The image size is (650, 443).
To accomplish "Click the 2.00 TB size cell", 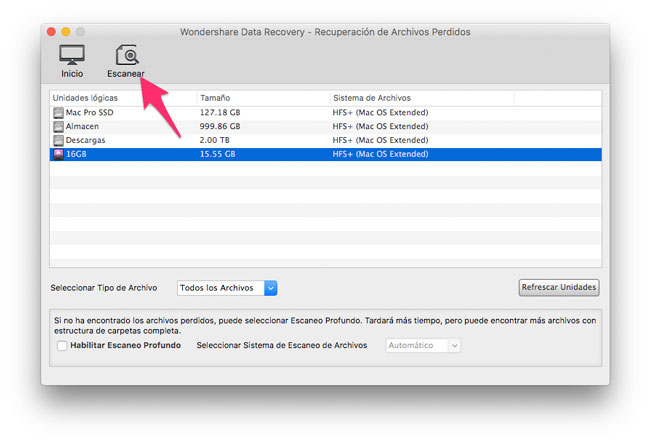I will 215,141.
